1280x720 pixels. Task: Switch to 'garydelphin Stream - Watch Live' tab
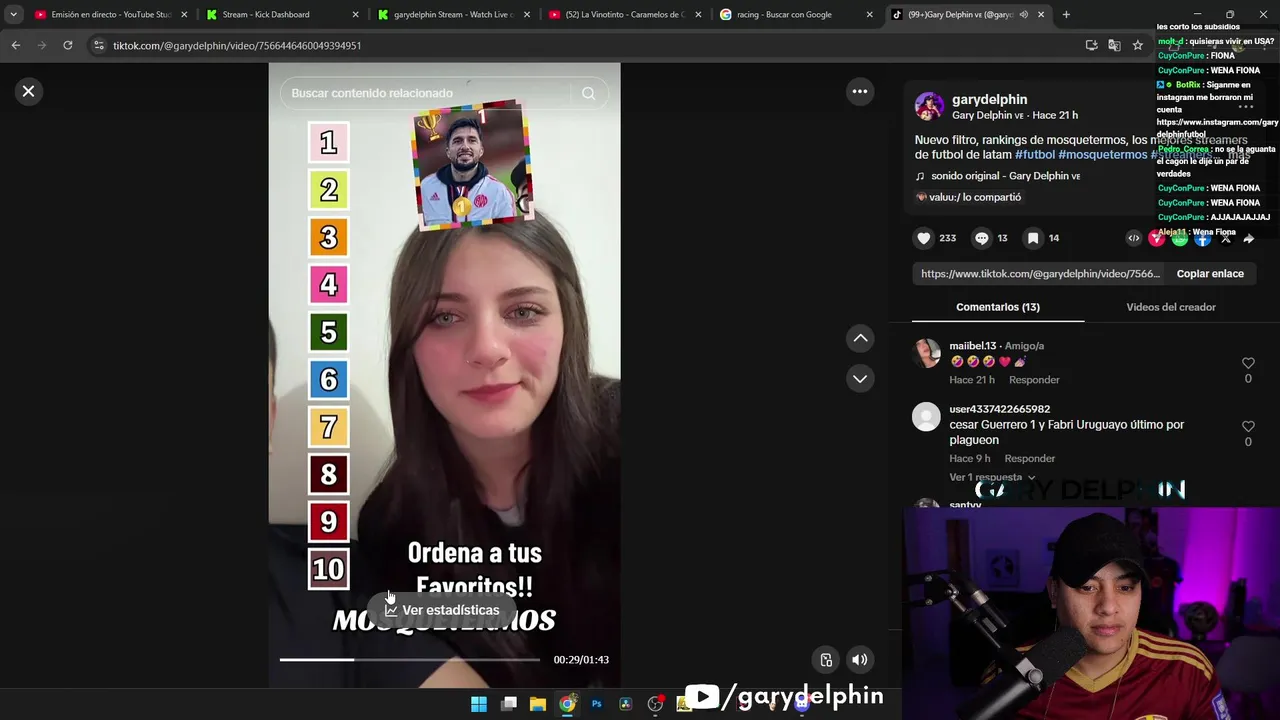(452, 15)
